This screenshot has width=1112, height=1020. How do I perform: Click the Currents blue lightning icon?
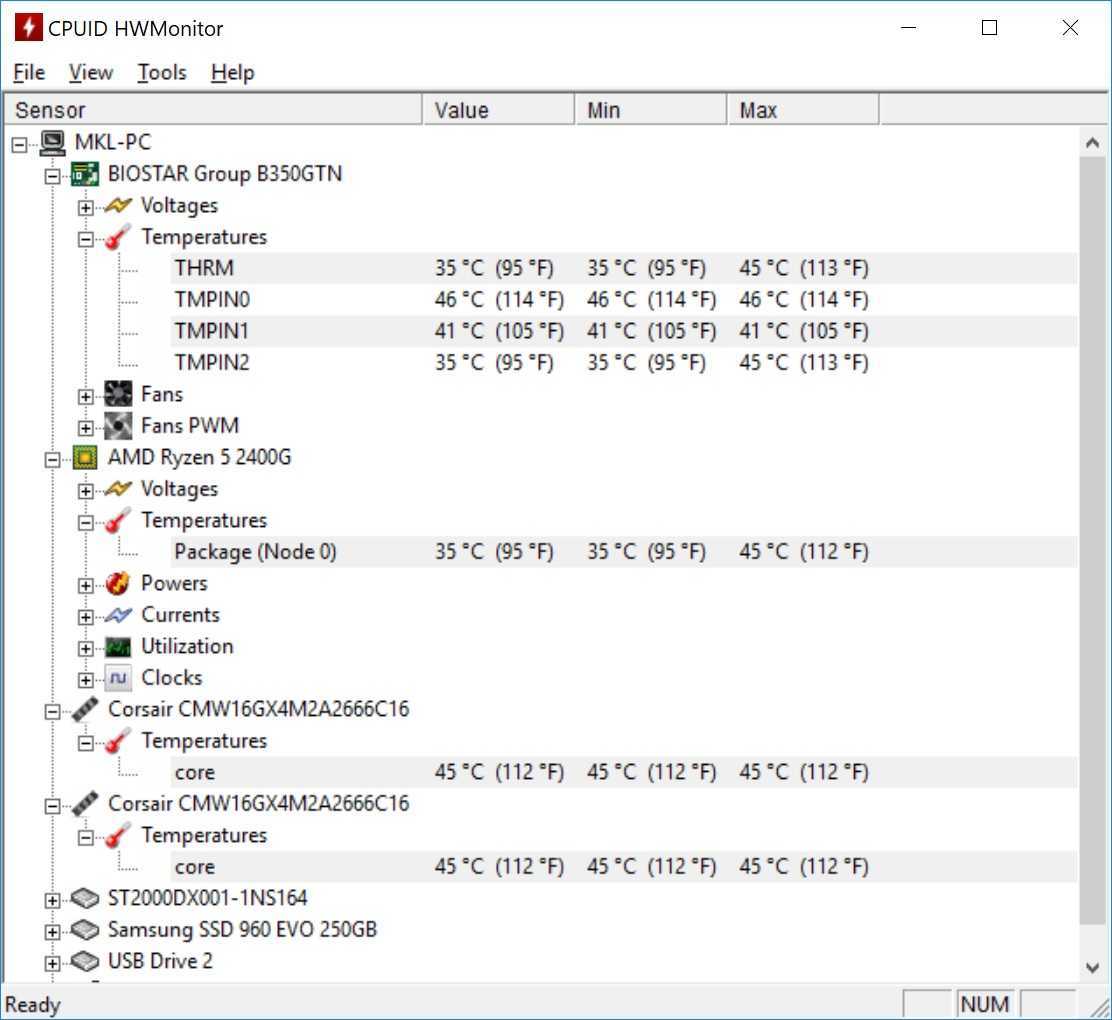(118, 615)
